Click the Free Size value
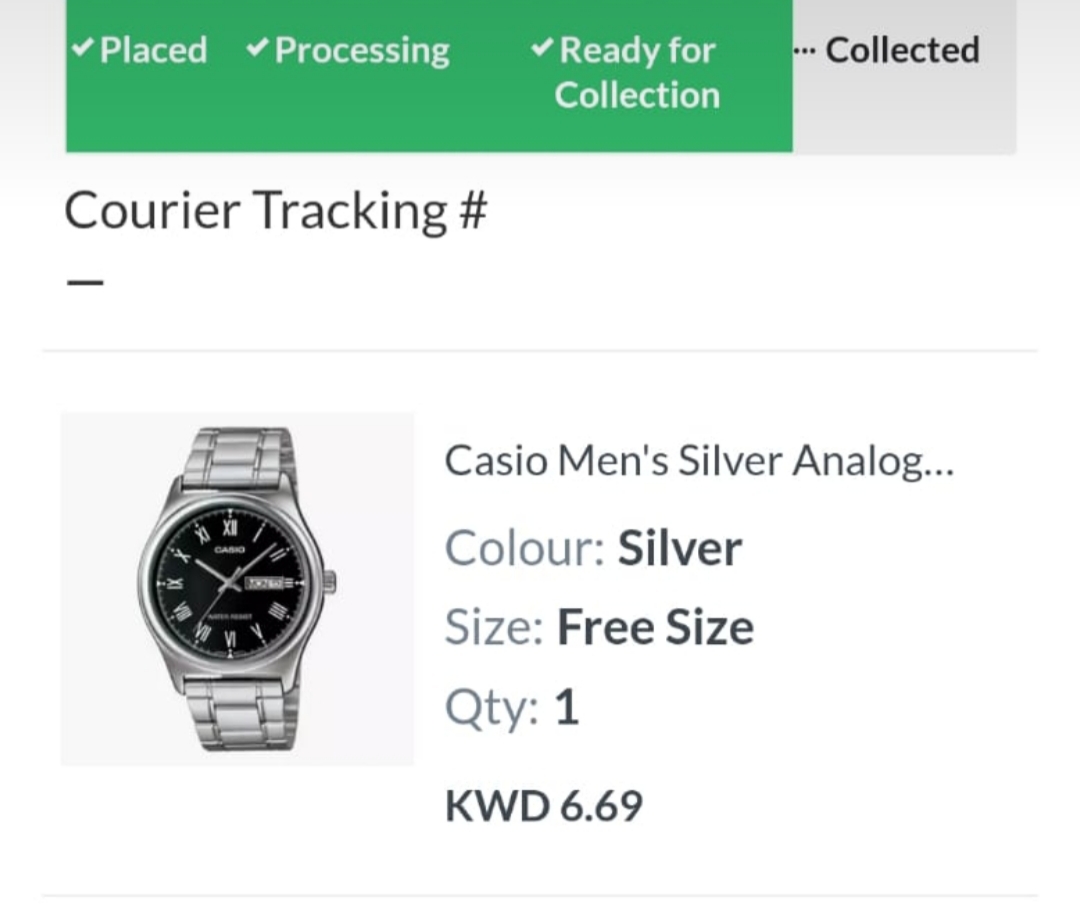 655,628
